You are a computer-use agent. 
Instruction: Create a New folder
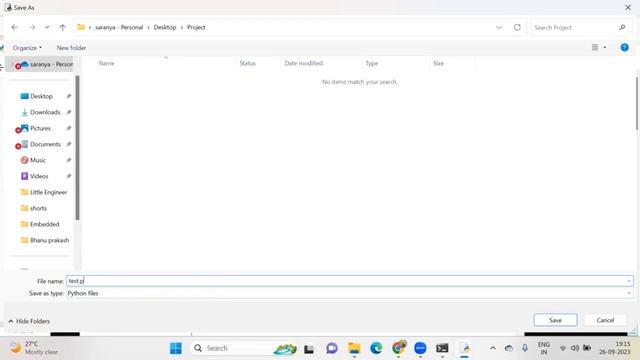(x=71, y=48)
